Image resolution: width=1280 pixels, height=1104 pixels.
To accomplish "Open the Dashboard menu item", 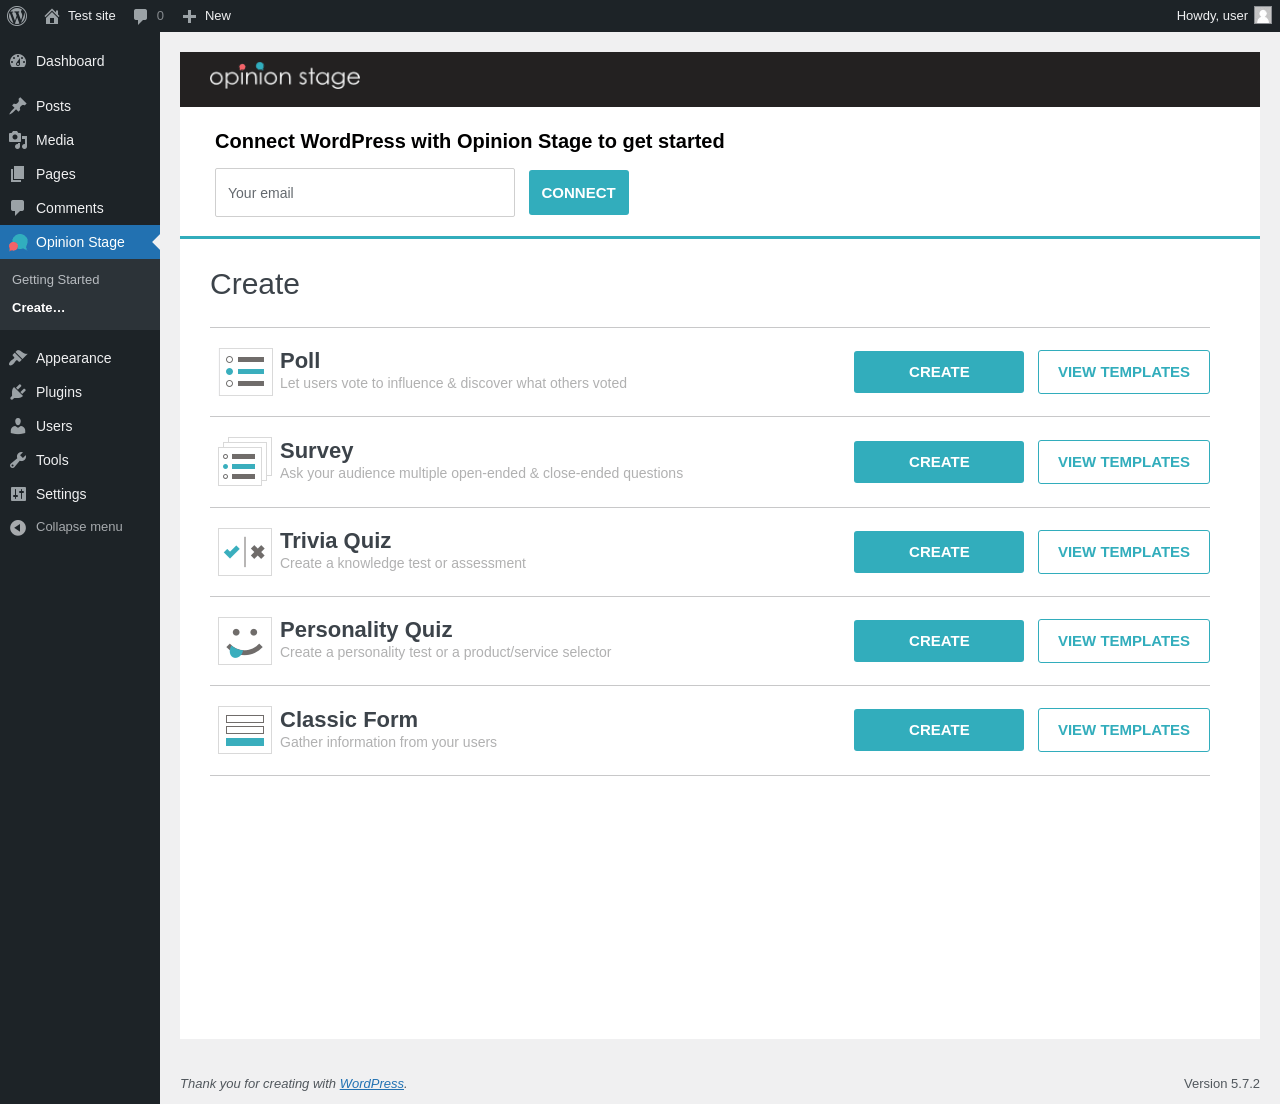I will tap(80, 61).
